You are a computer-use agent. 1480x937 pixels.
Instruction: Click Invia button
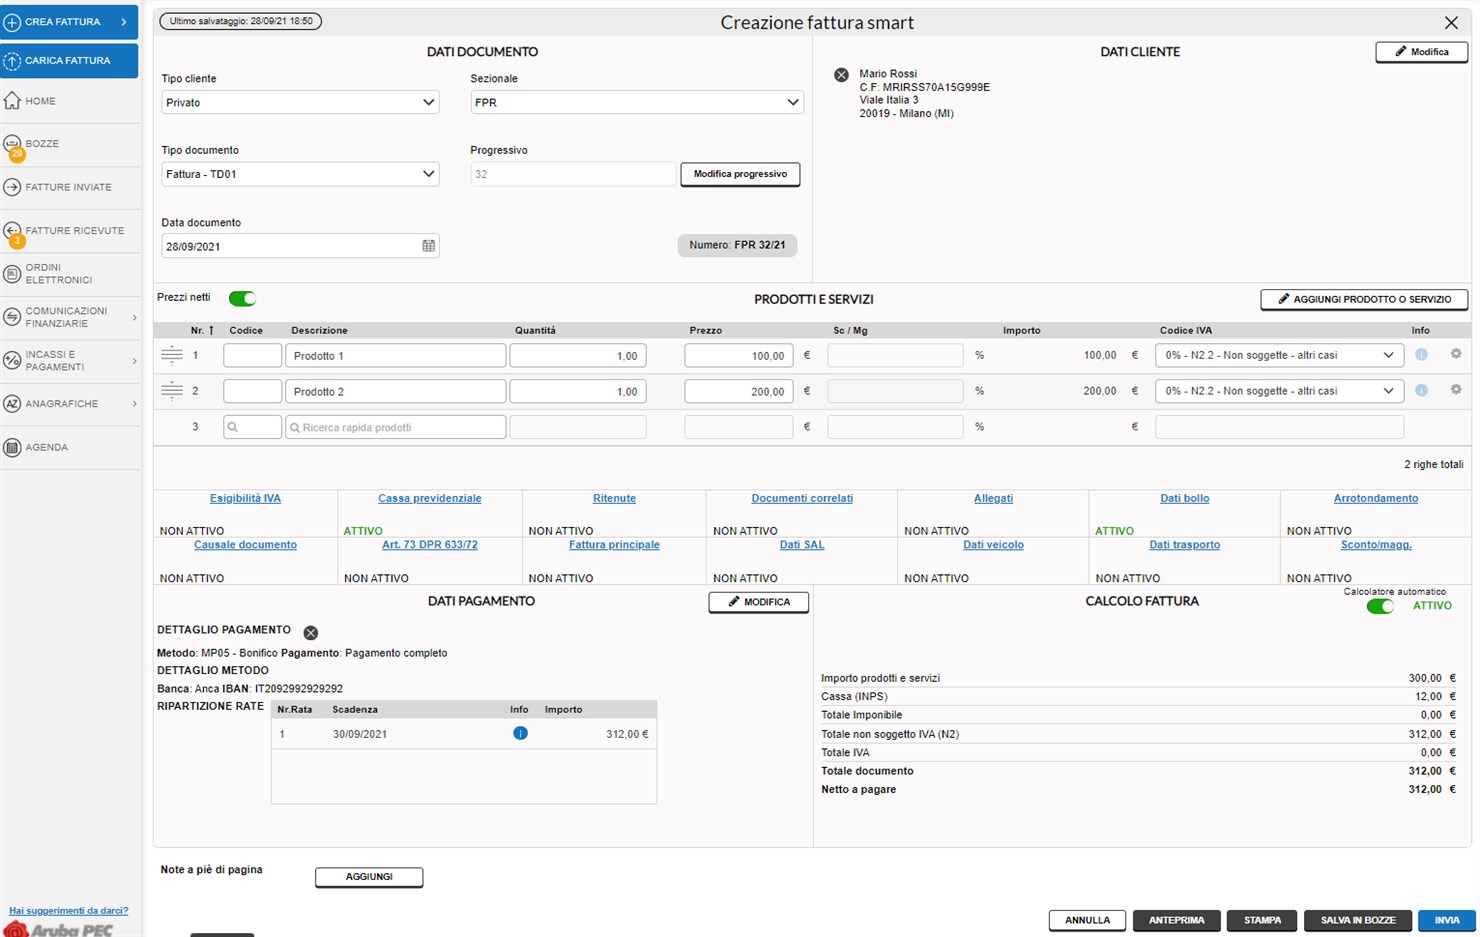coord(1447,920)
